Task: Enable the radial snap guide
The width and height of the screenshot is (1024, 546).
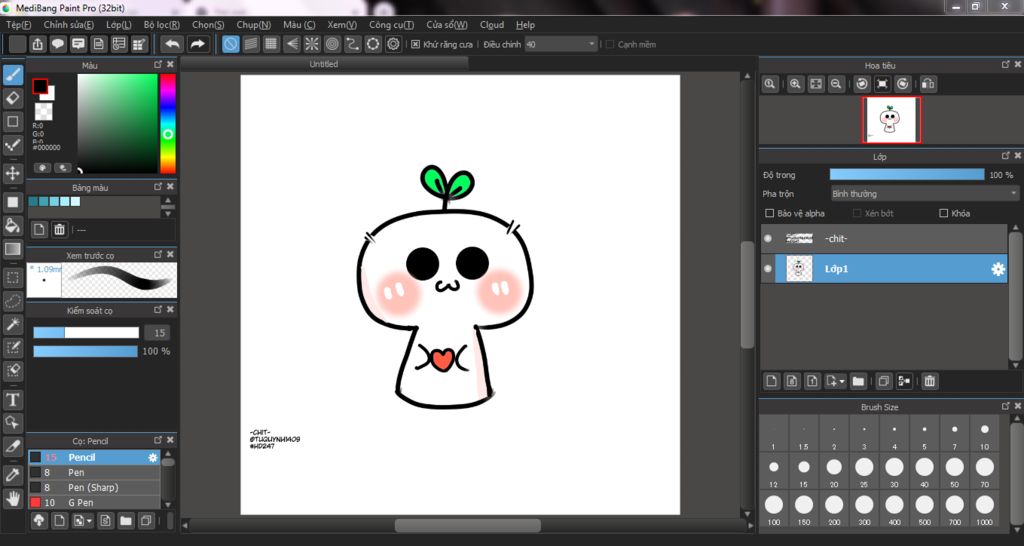Action: coord(312,44)
